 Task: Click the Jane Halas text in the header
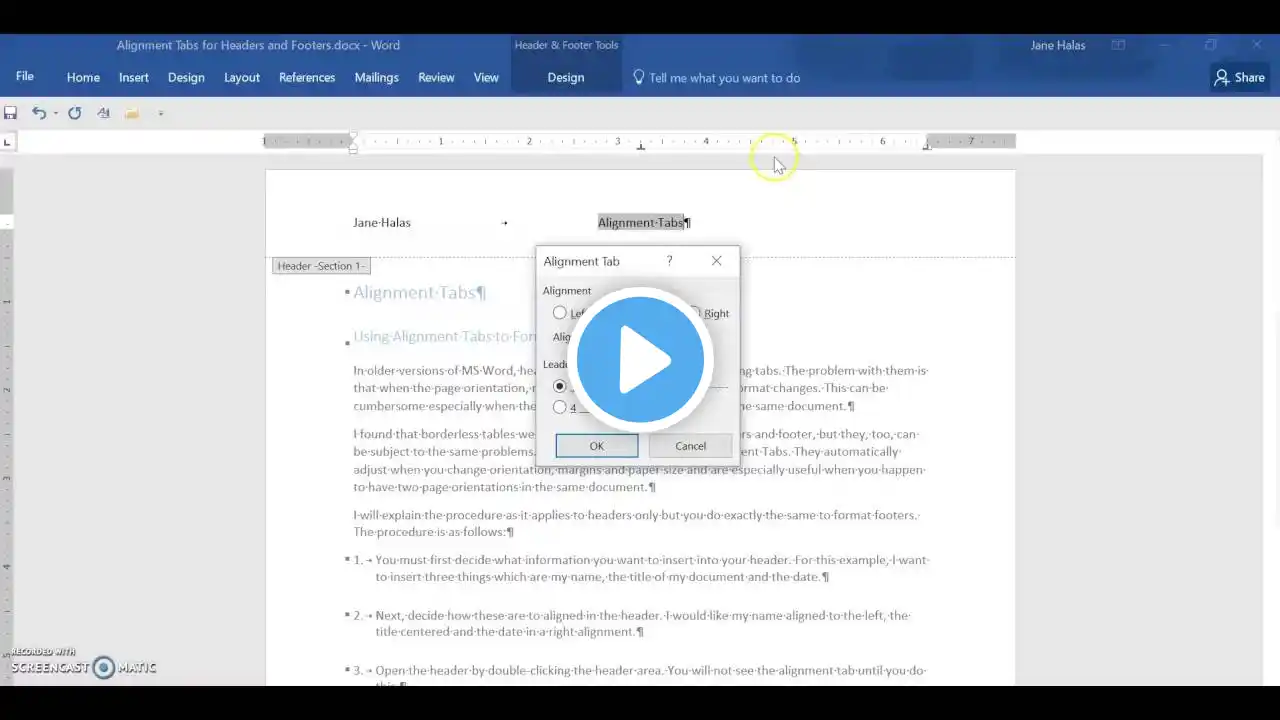pyautogui.click(x=382, y=223)
